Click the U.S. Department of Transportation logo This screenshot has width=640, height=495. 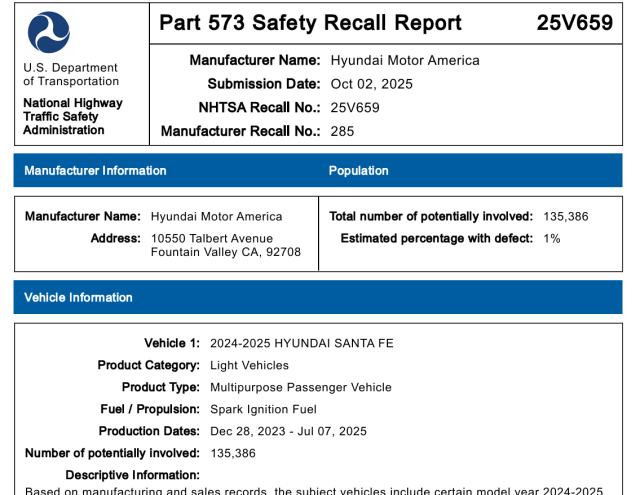coord(49,33)
